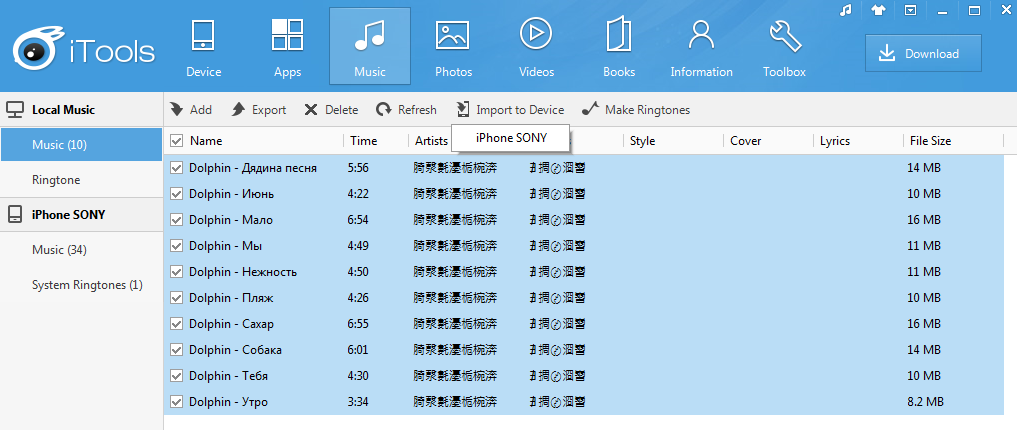Go to the Photos section
The image size is (1017, 430).
453,47
